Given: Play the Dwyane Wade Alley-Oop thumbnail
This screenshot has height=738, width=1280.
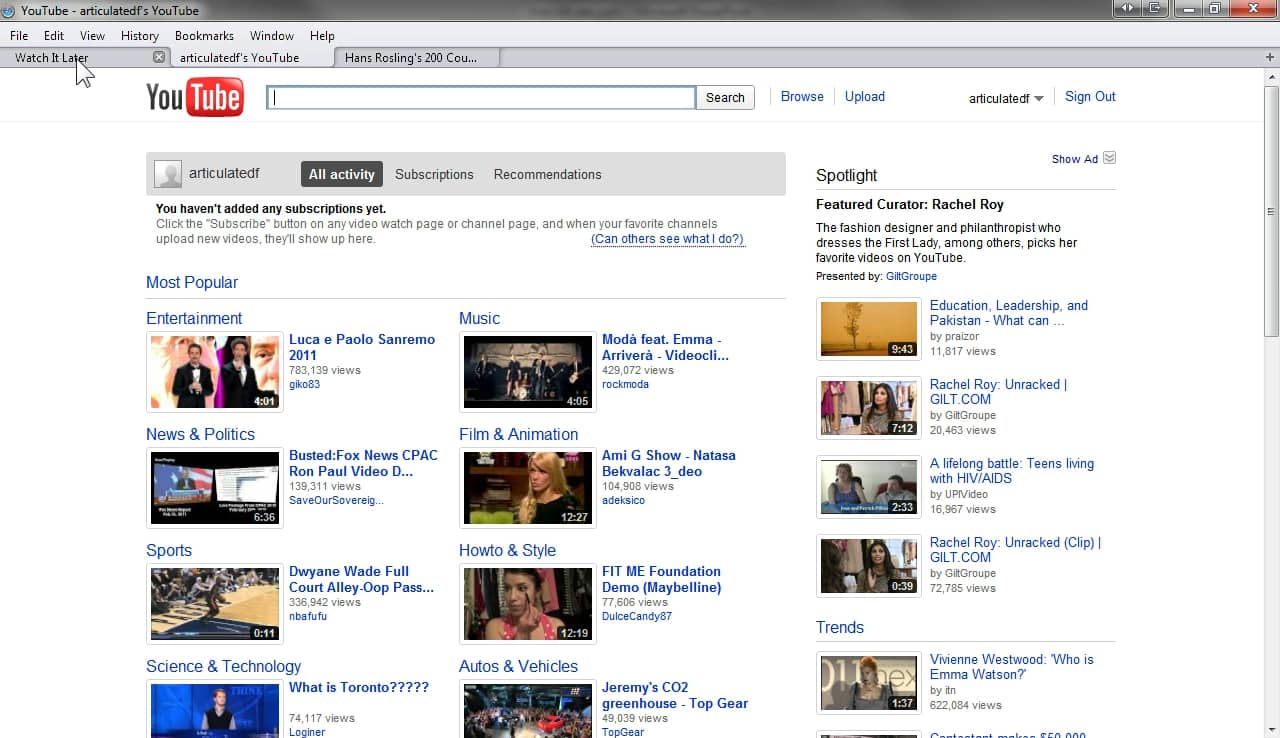Looking at the screenshot, I should coord(215,604).
